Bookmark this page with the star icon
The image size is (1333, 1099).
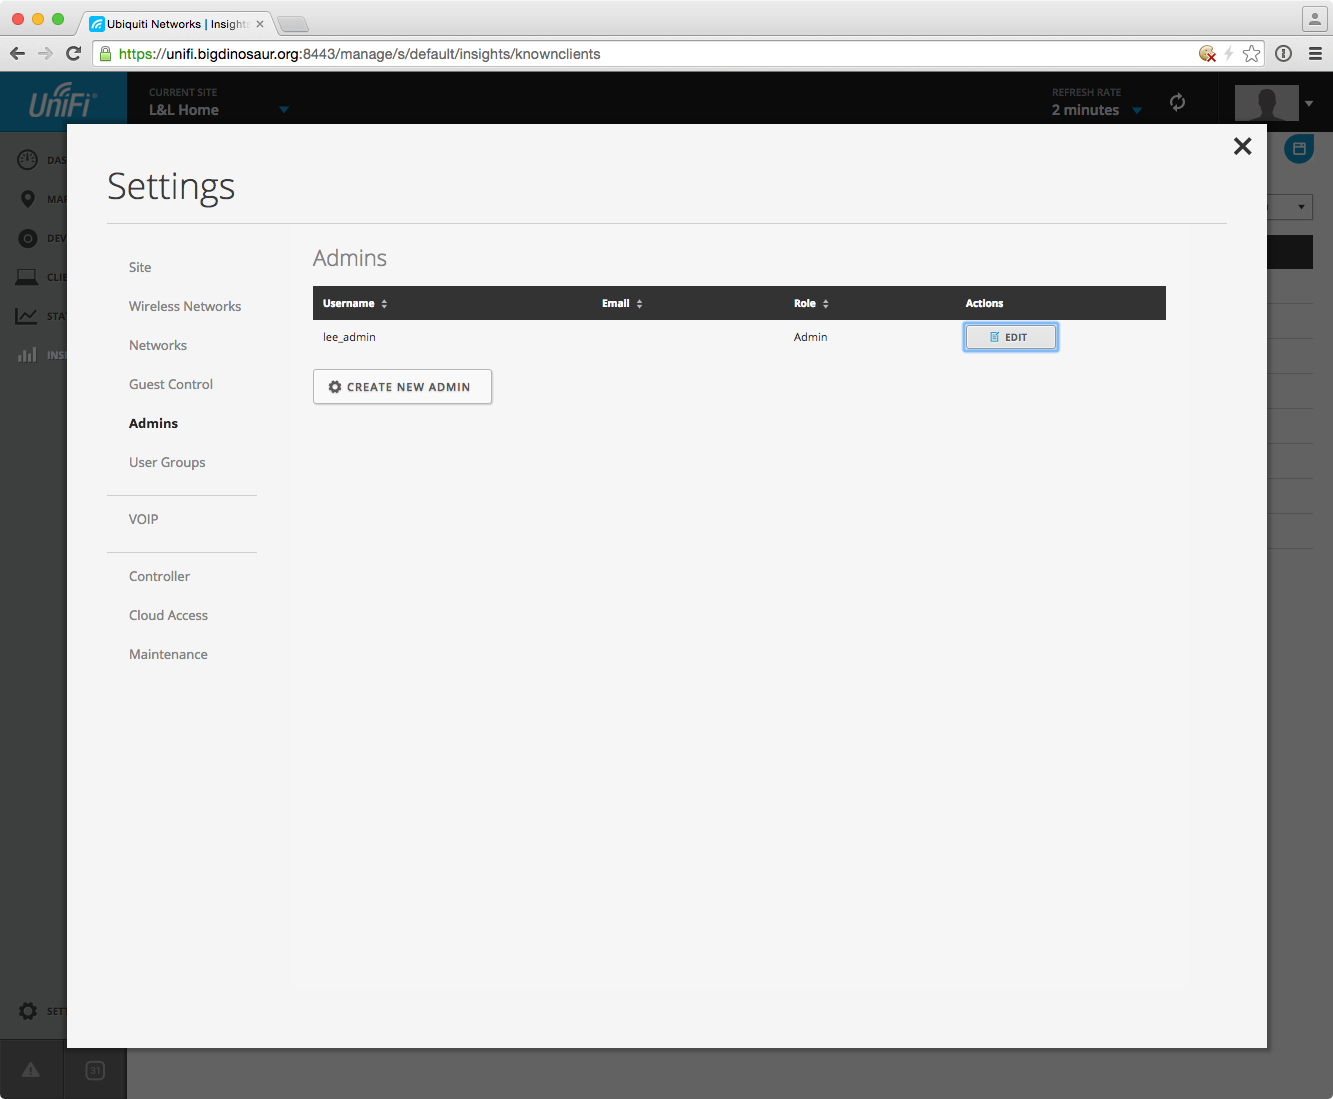pos(1251,54)
